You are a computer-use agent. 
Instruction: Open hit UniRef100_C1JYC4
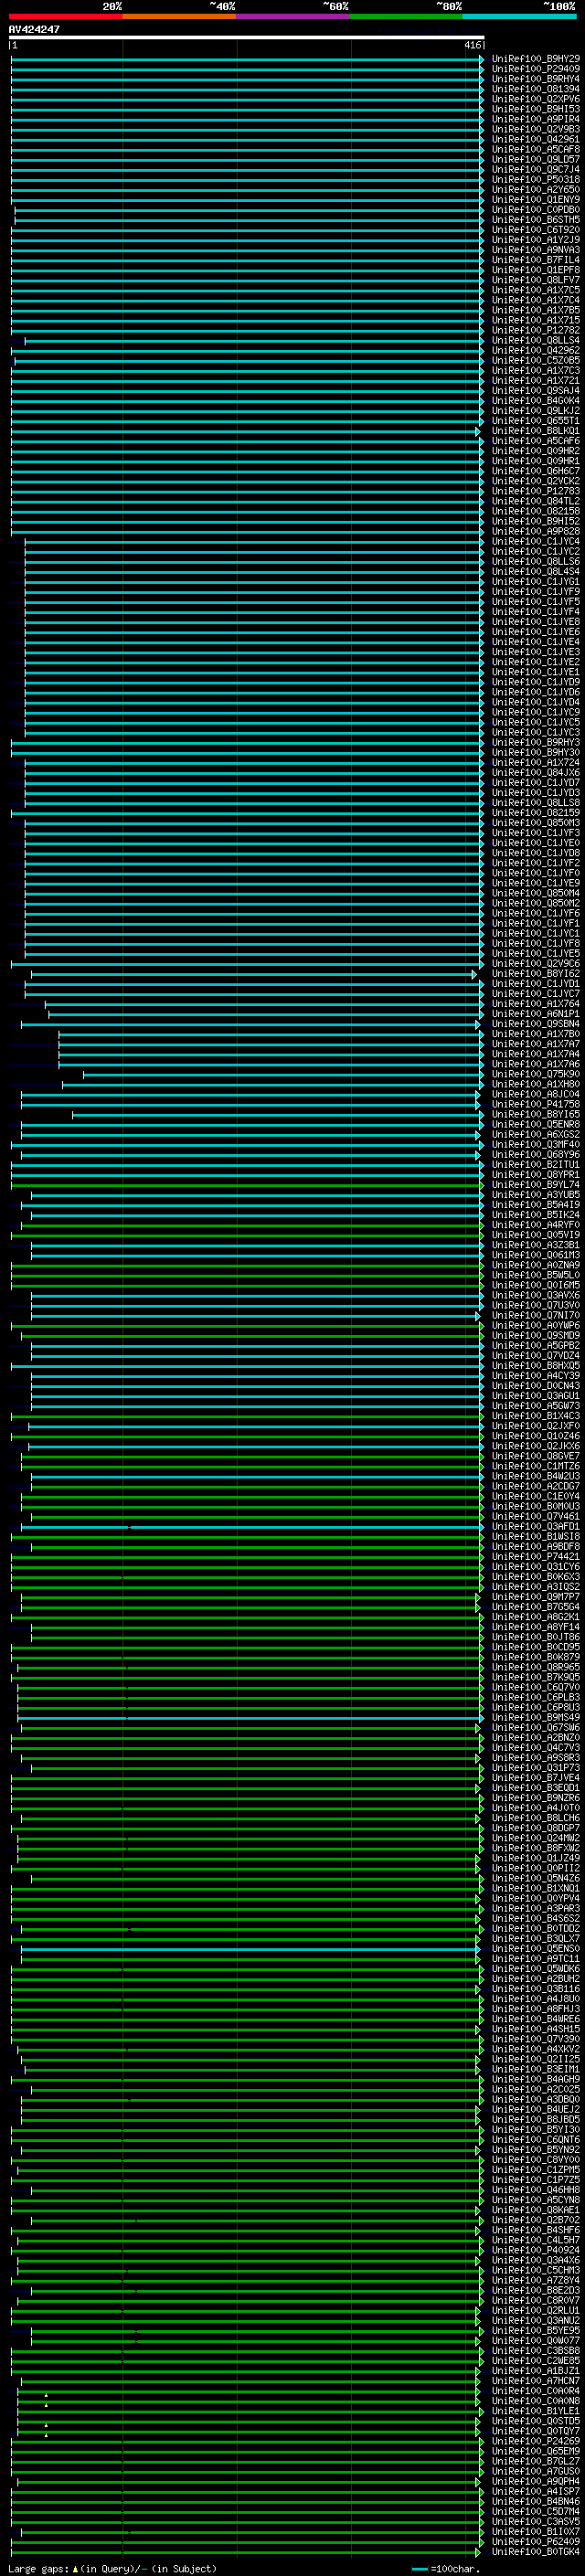(x=536, y=541)
